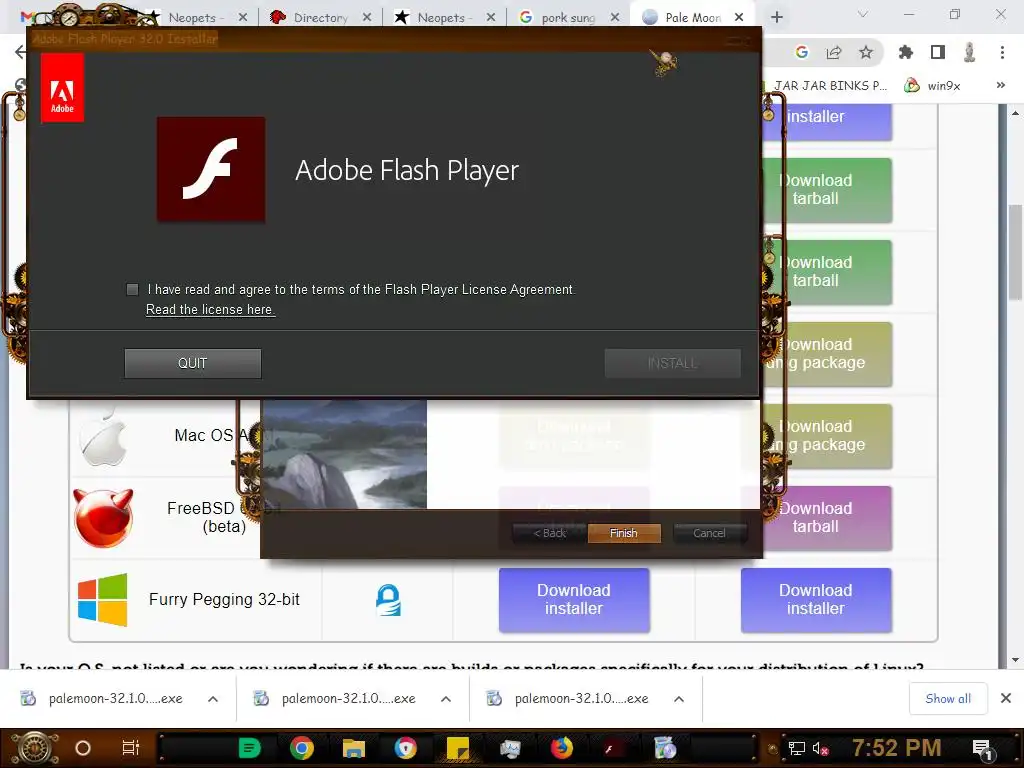Click Download installer for Furry Pegging 32-bit, left

tap(574, 600)
